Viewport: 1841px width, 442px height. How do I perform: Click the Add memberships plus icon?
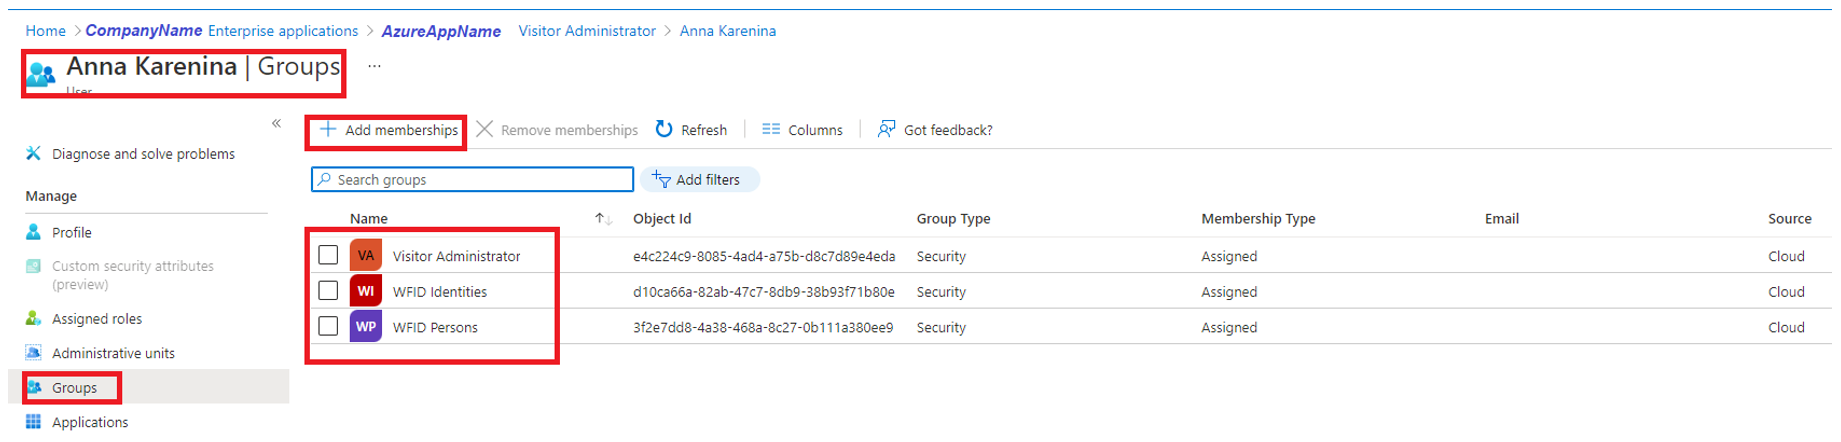click(x=328, y=130)
